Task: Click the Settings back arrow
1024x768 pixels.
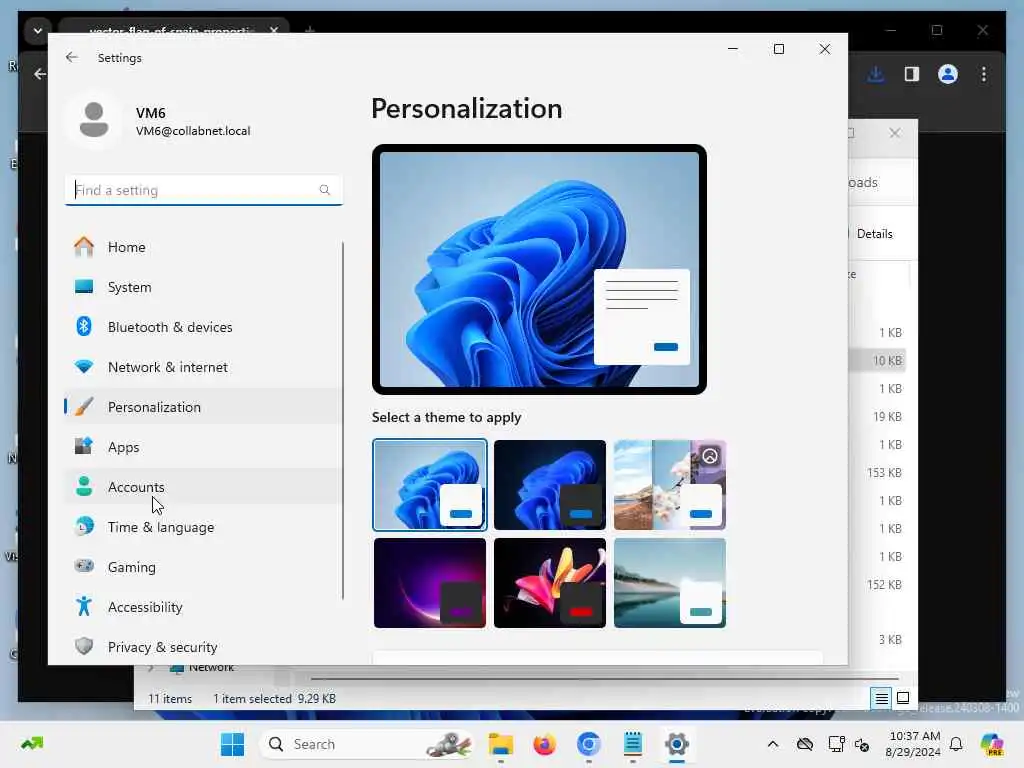Action: [x=72, y=57]
